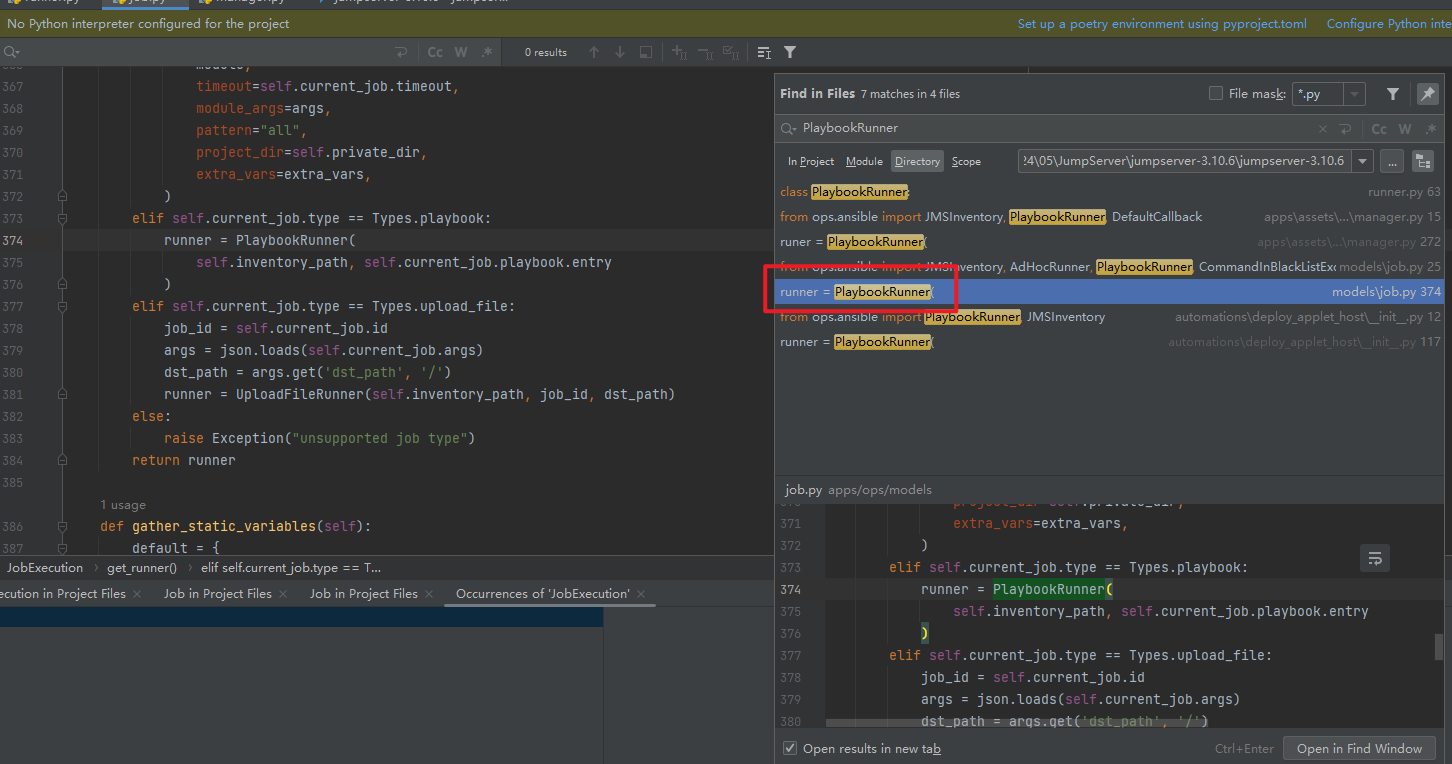Toggle recursive directory search icon
Image resolution: width=1452 pixels, height=764 pixels.
(x=1422, y=161)
